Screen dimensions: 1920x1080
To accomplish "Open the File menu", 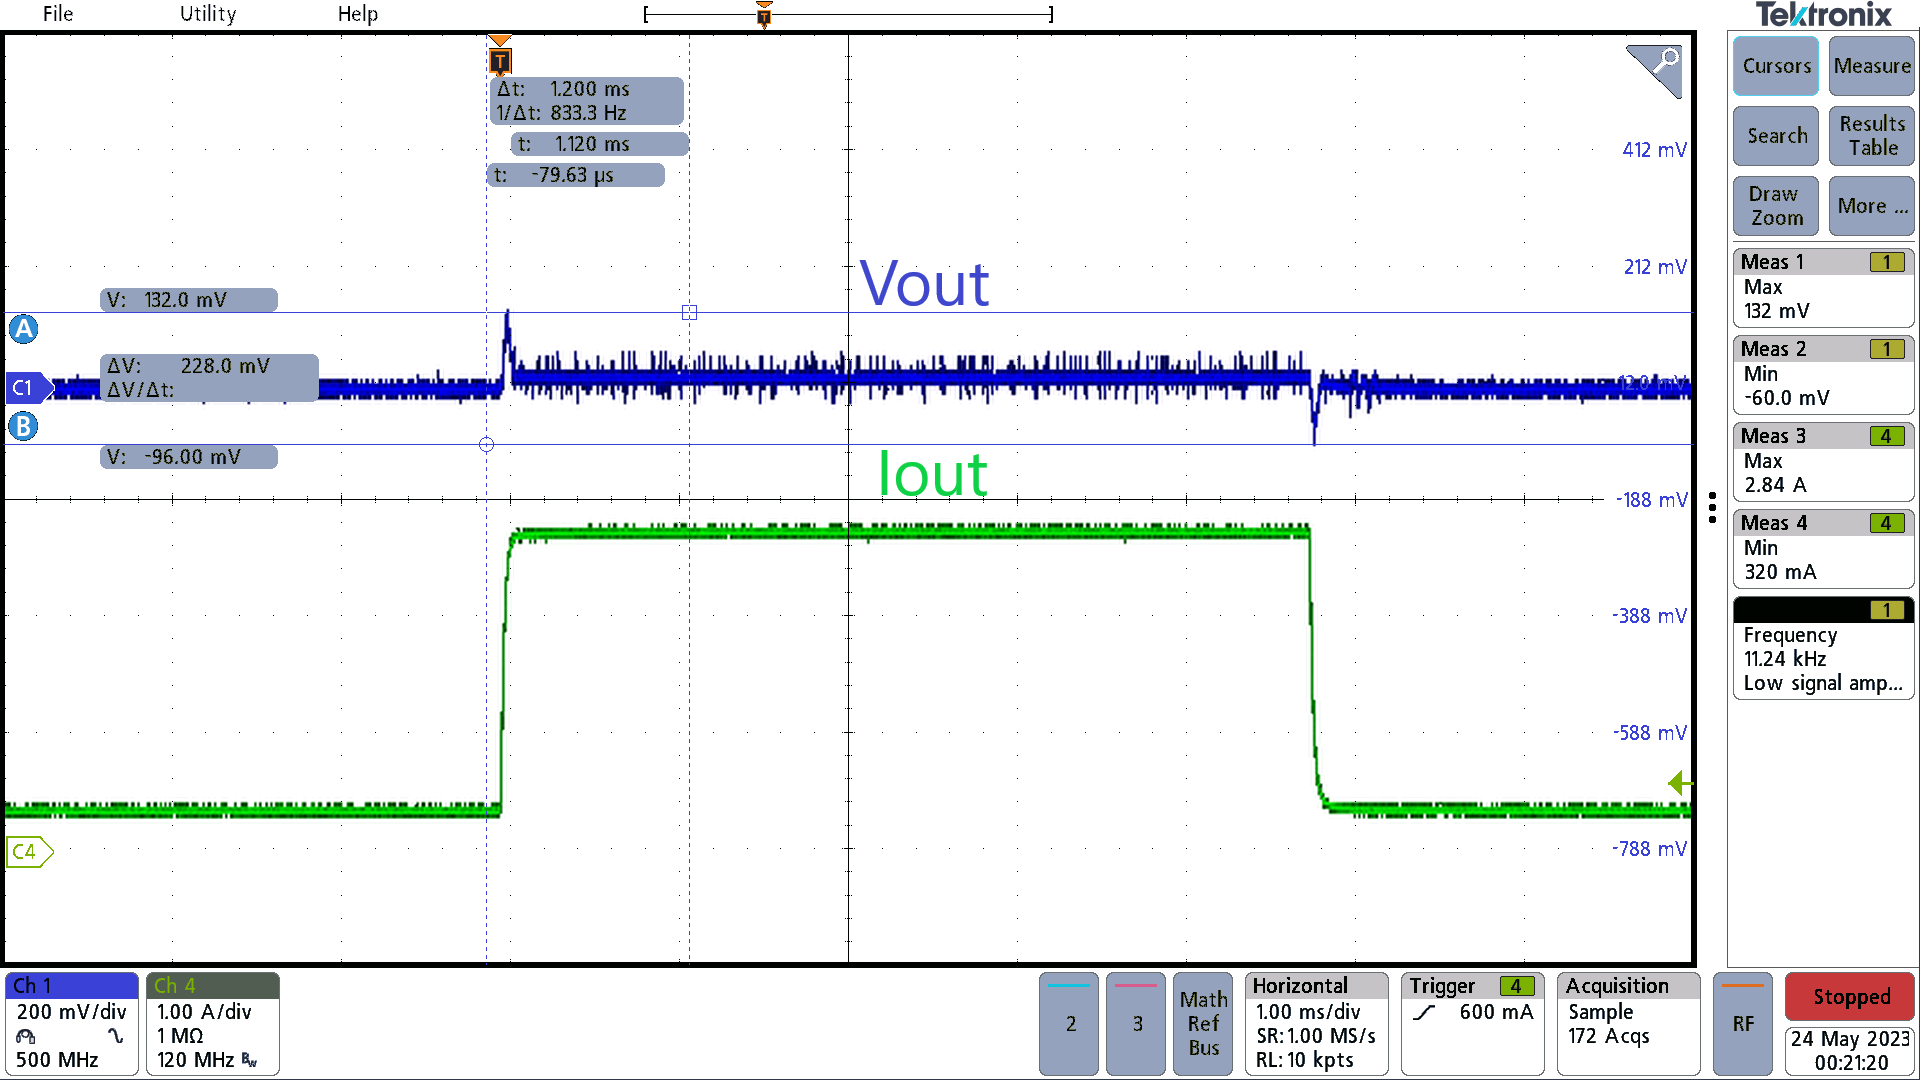I will (57, 14).
